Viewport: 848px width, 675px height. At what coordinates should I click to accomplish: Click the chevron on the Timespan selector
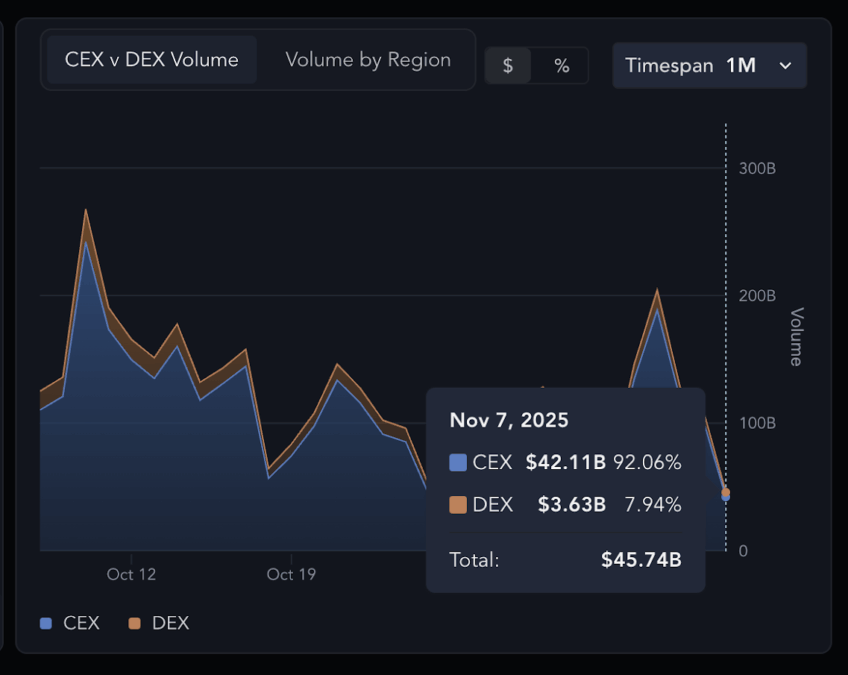(786, 65)
